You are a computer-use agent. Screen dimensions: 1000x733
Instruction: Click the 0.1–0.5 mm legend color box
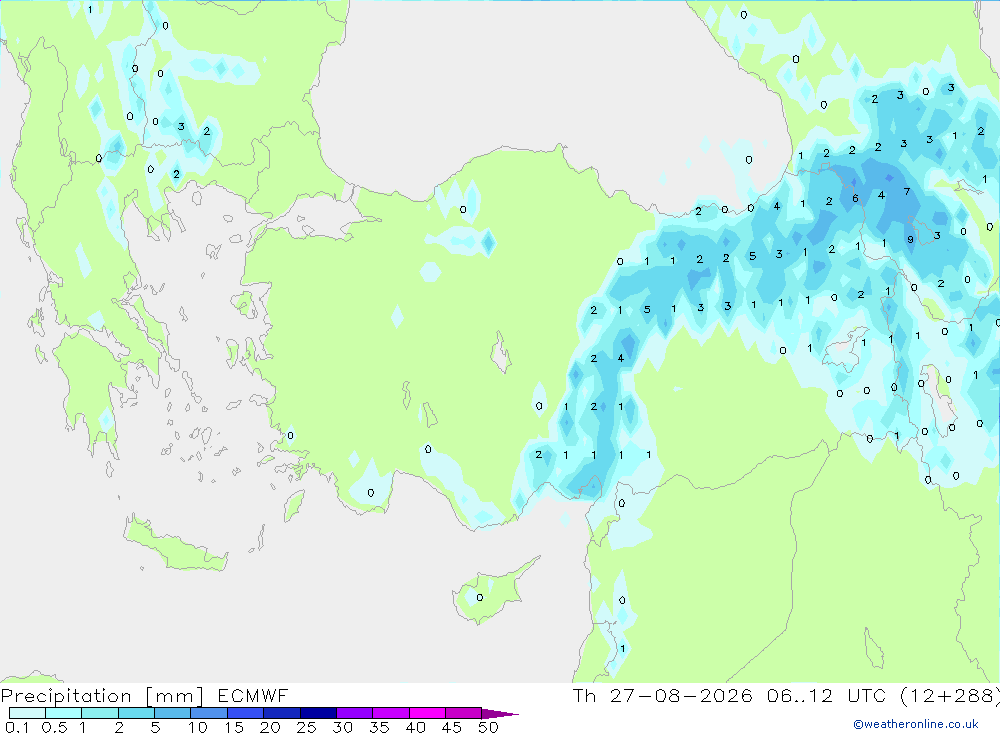[x=27, y=713]
